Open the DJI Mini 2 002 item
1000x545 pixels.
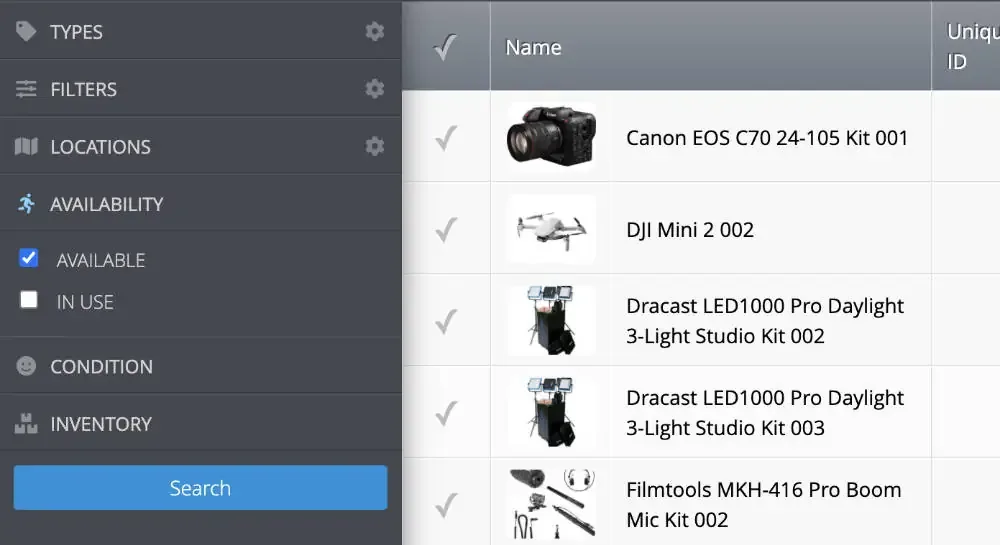click(x=689, y=230)
